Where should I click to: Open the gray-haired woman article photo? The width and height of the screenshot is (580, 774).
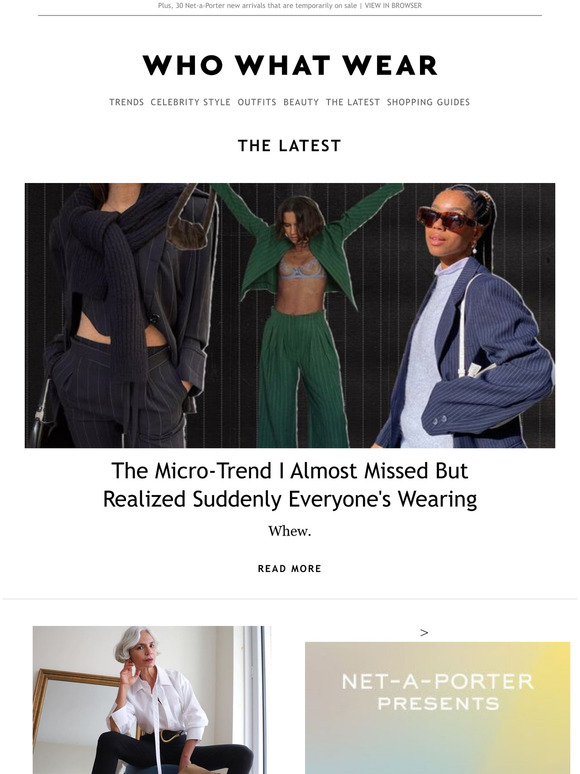coord(152,700)
